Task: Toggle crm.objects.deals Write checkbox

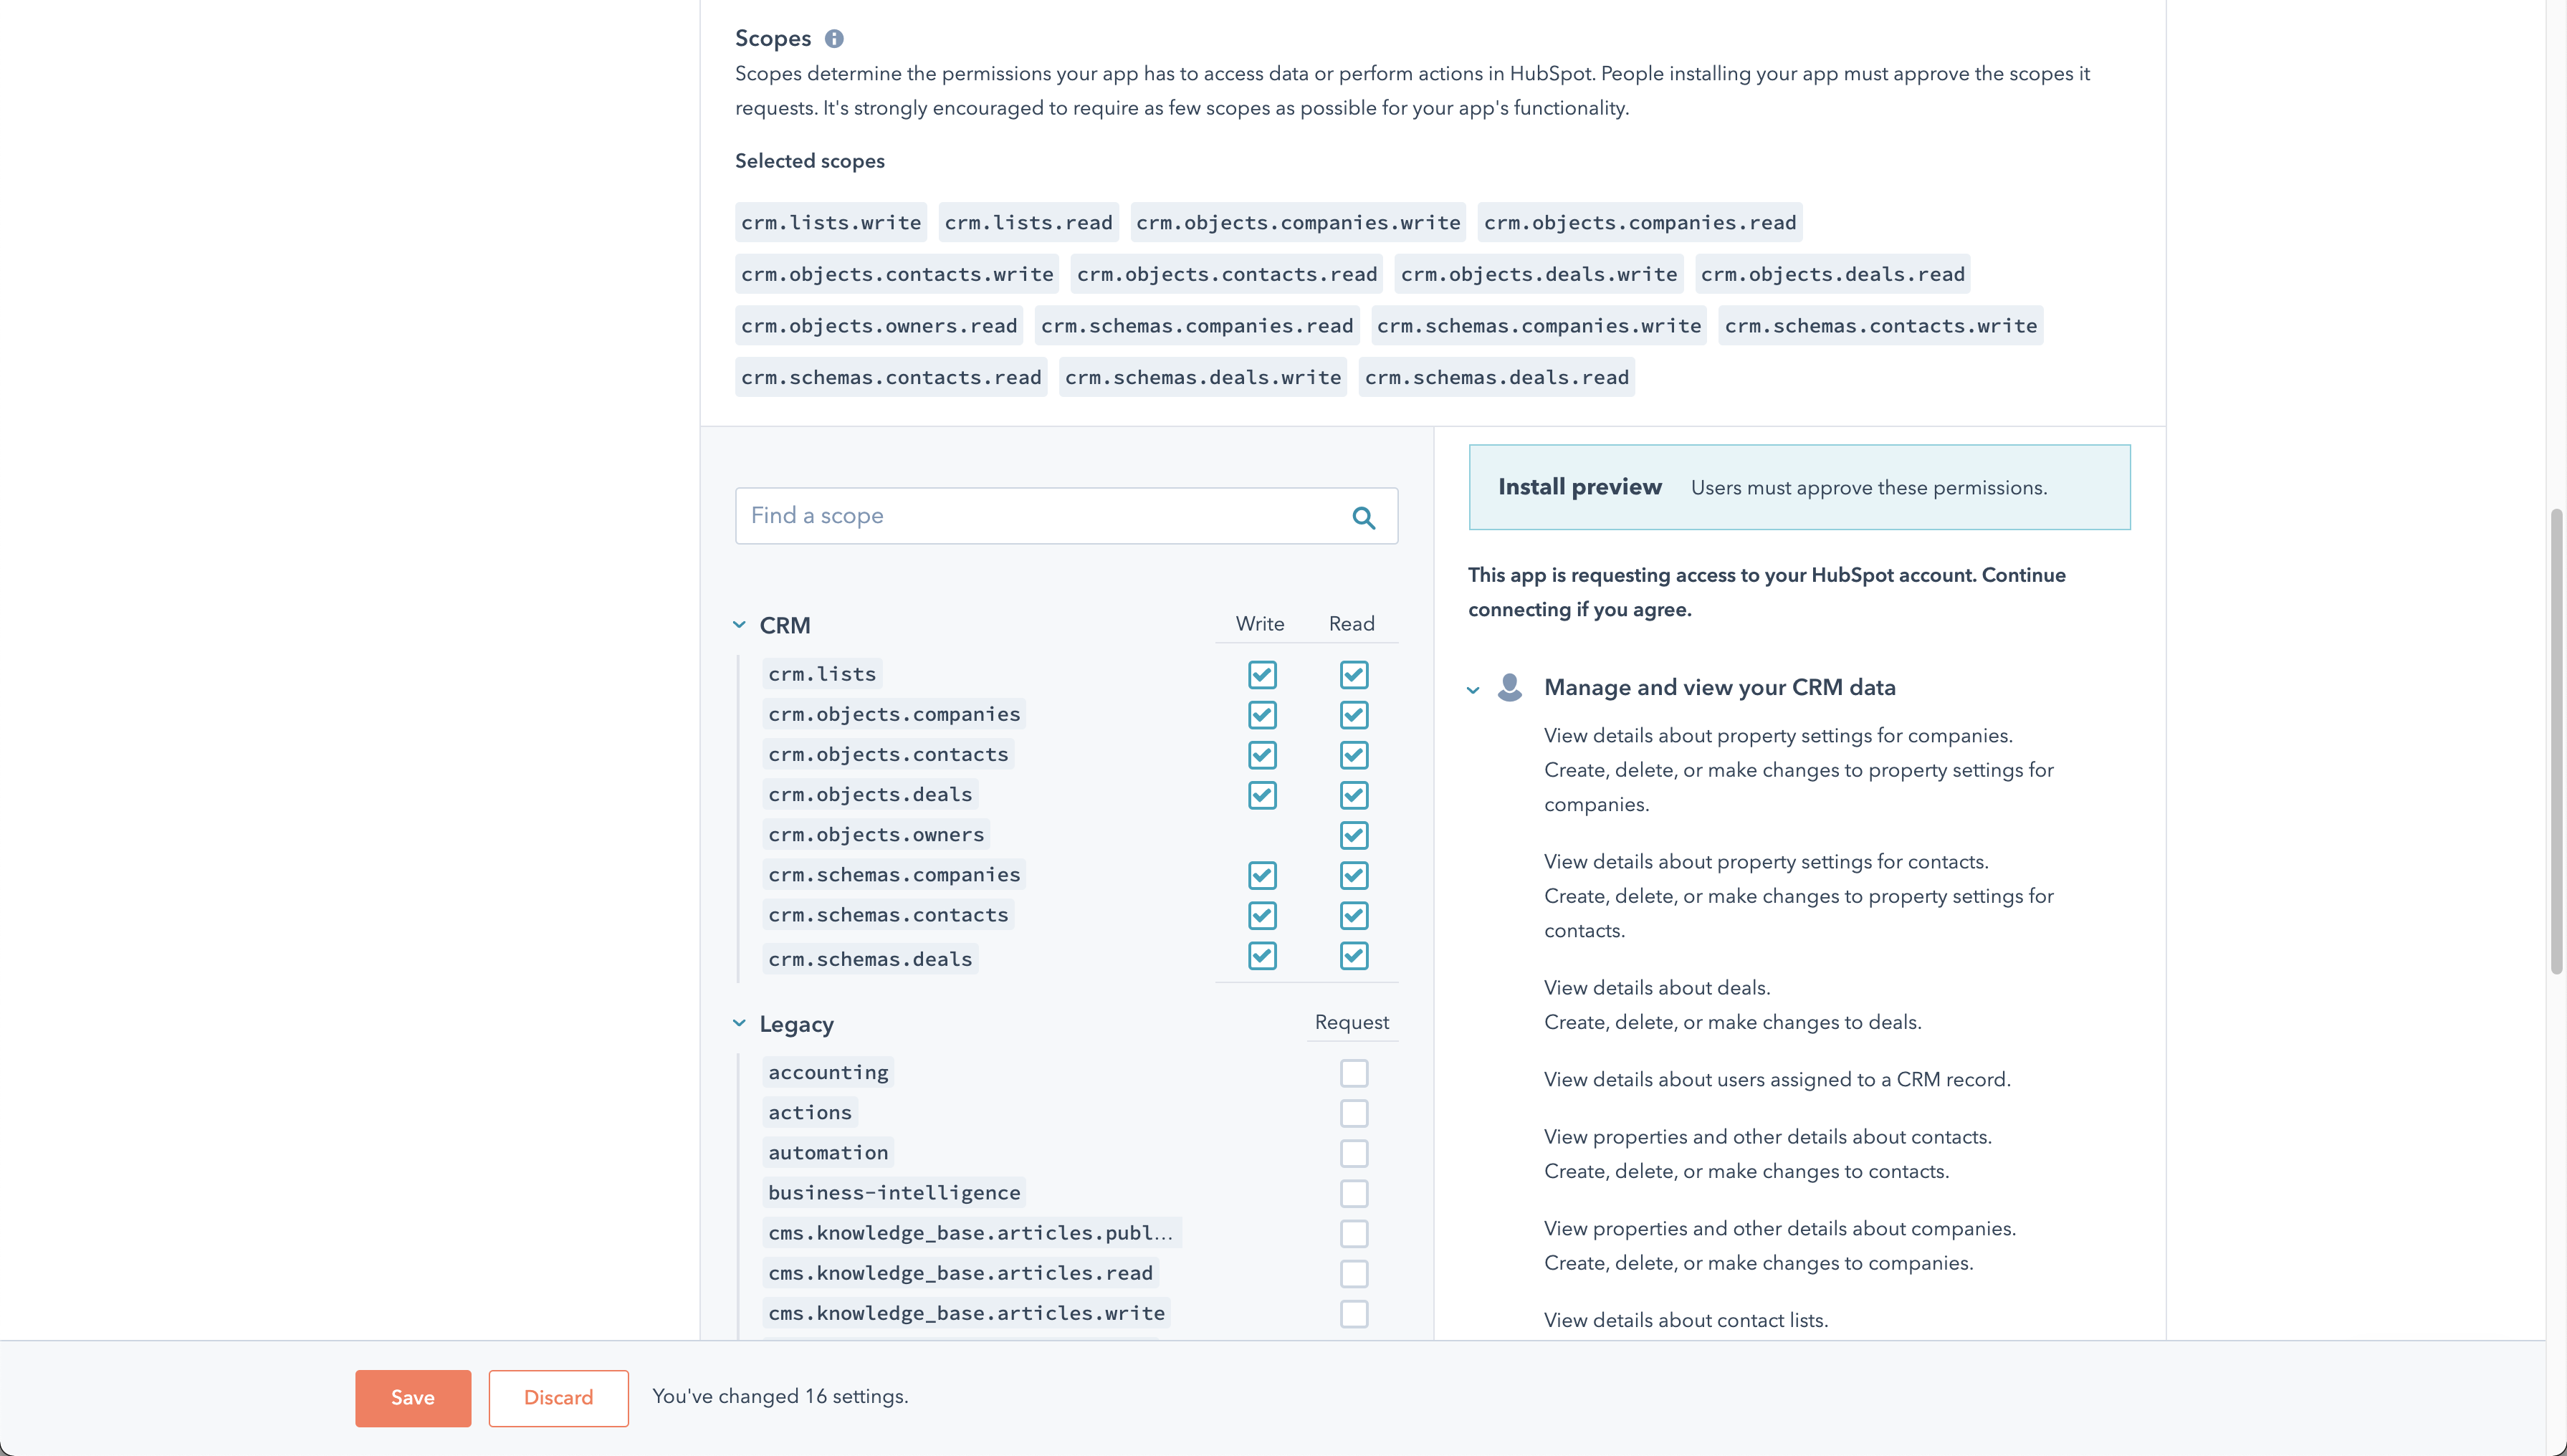Action: click(1262, 795)
